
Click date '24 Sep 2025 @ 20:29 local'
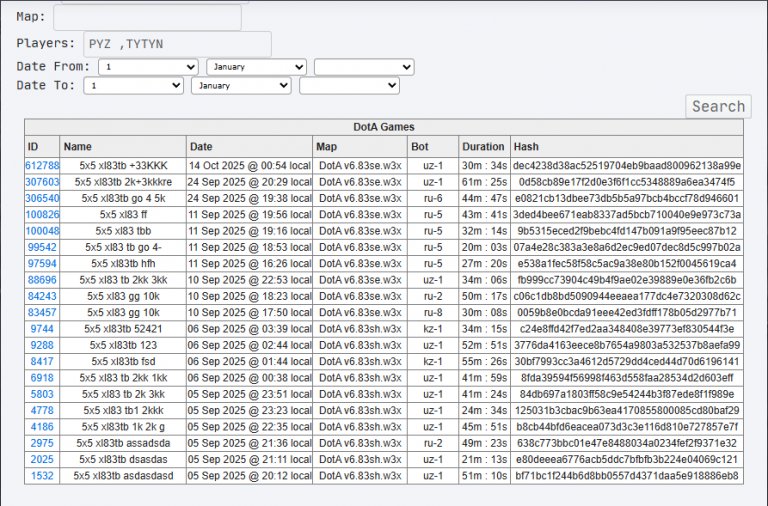[x=249, y=182]
